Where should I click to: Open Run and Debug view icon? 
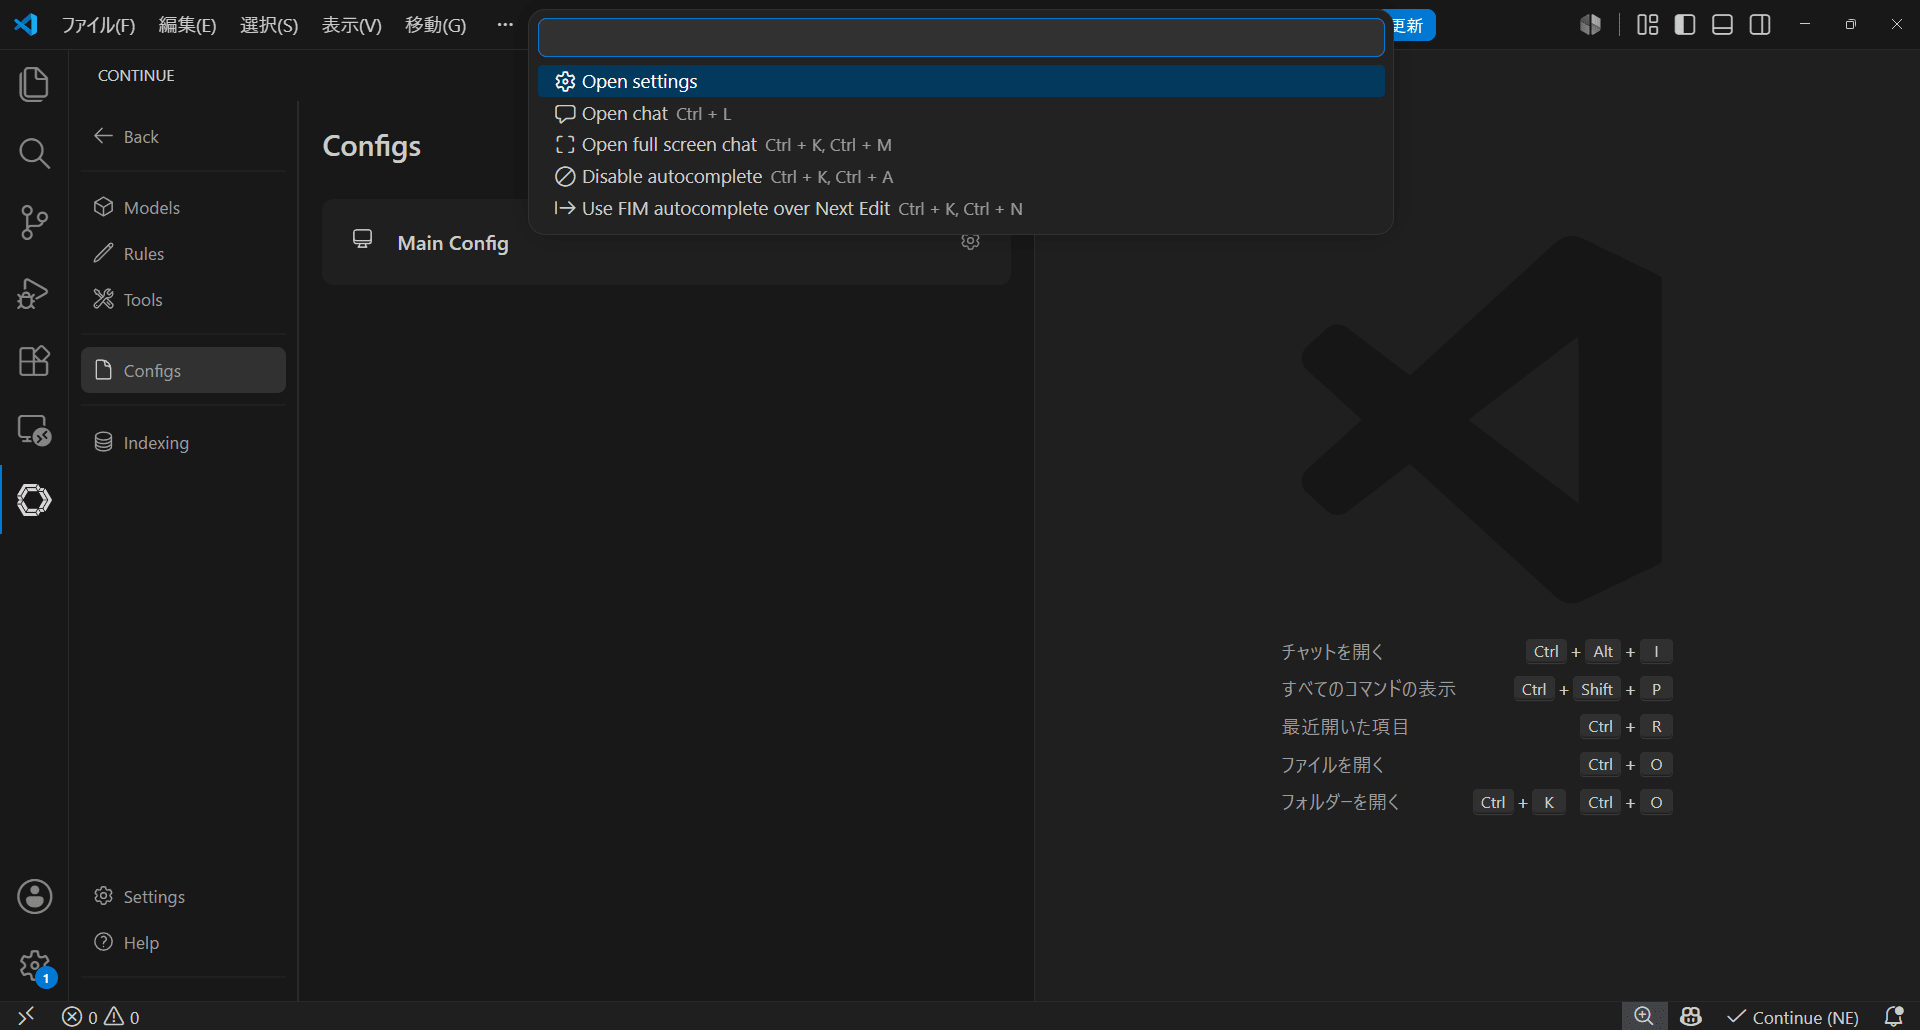(x=34, y=292)
